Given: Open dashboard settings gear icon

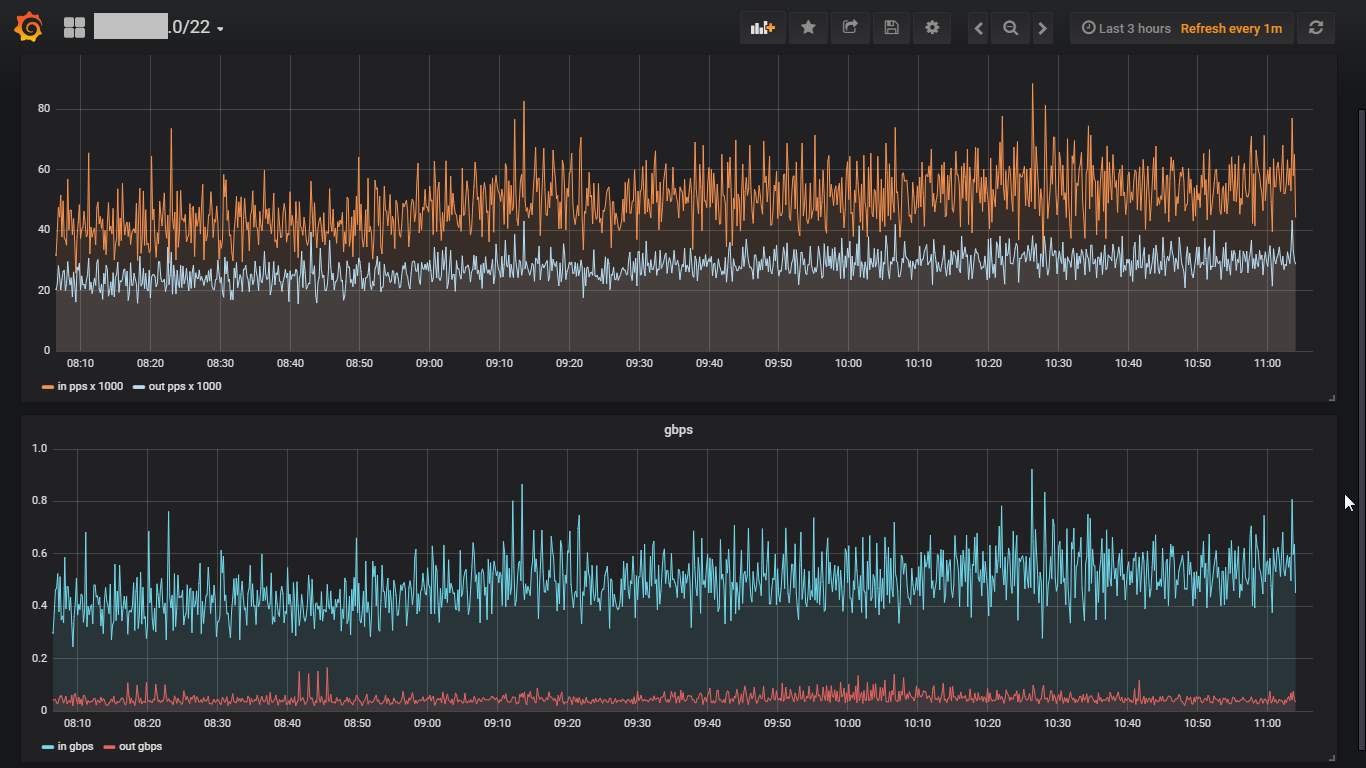Looking at the screenshot, I should (932, 28).
